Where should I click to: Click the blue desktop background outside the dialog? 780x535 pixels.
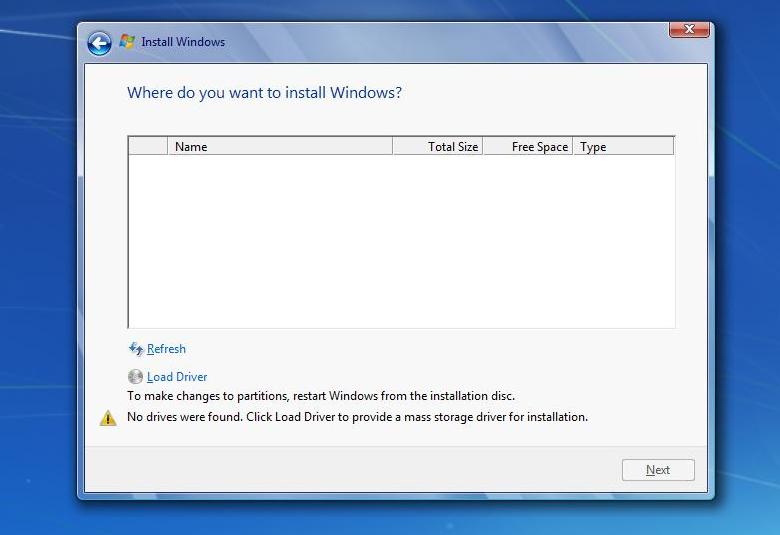click(38, 300)
